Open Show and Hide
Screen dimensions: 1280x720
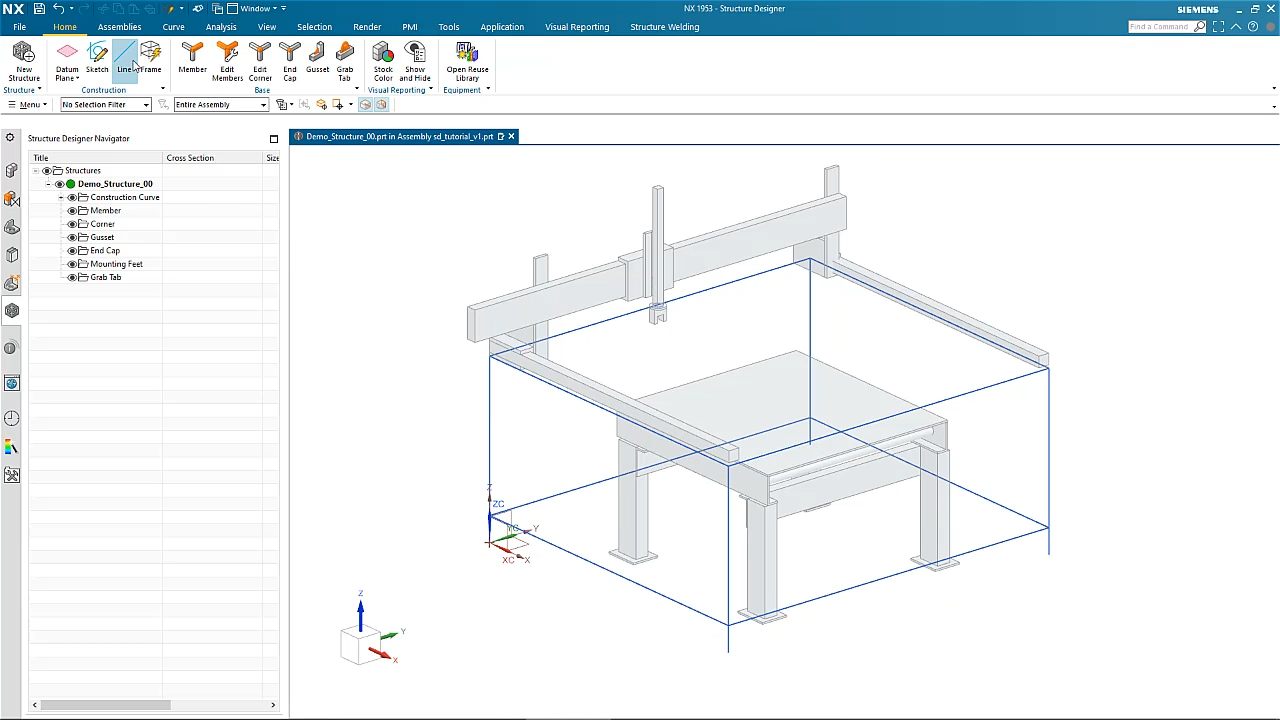(415, 57)
